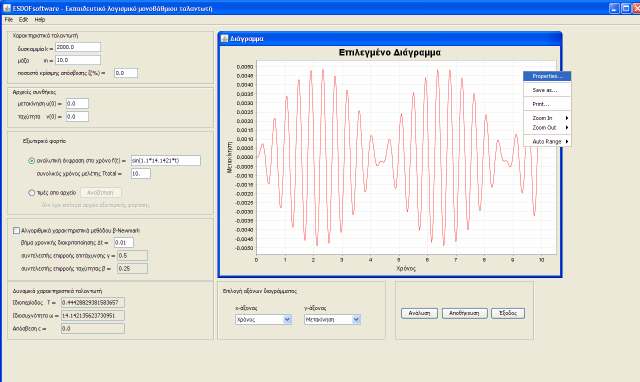The image size is (640, 382).
Task: Choose Properties... in the chart context menu
Action: pos(547,76)
